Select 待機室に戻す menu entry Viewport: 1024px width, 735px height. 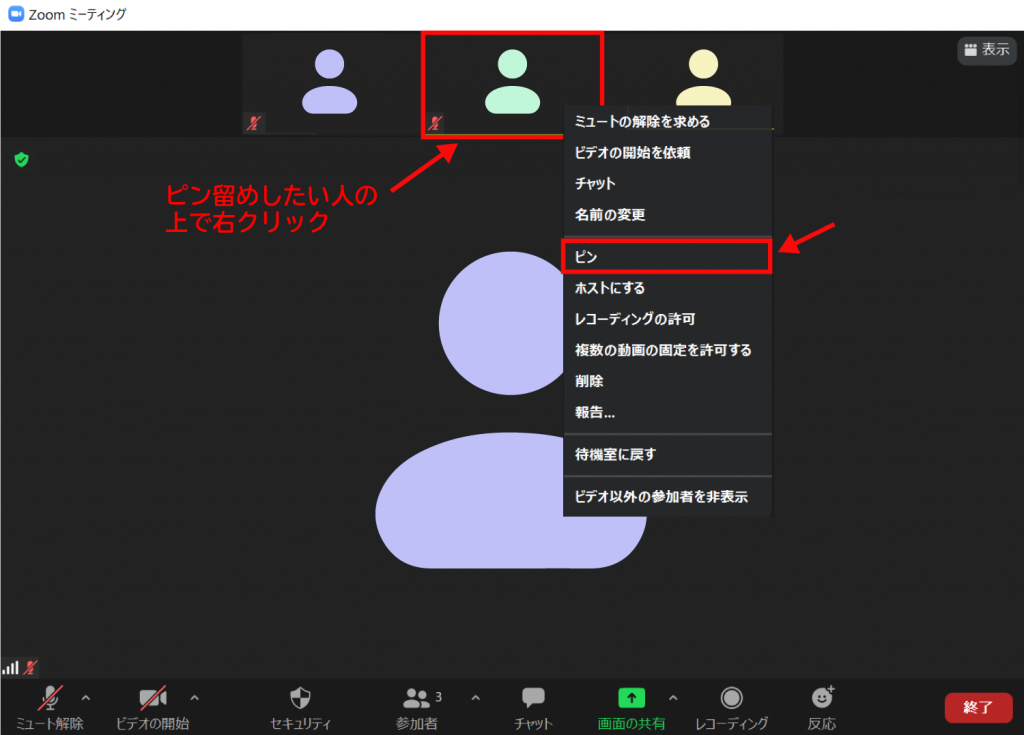pos(667,454)
